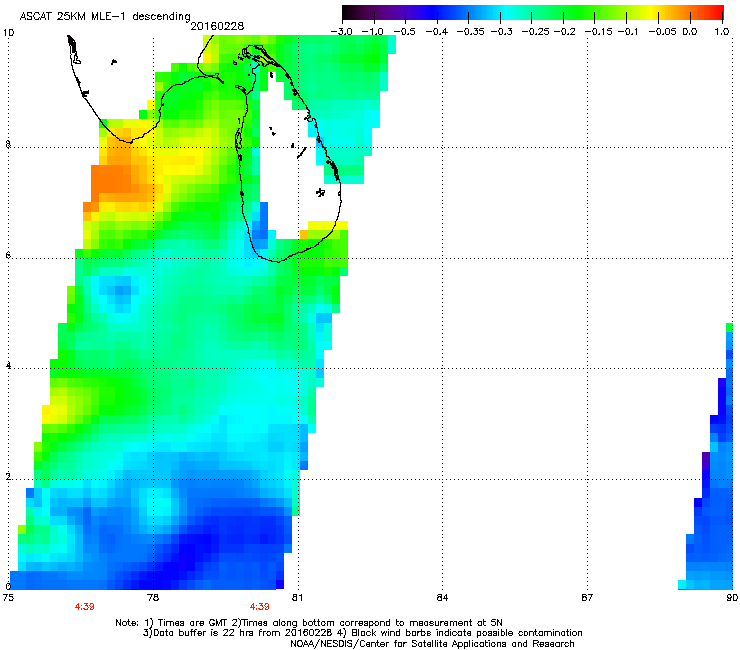Click the -0.25 color bar label
The width and height of the screenshot is (740, 650).
[536, 32]
